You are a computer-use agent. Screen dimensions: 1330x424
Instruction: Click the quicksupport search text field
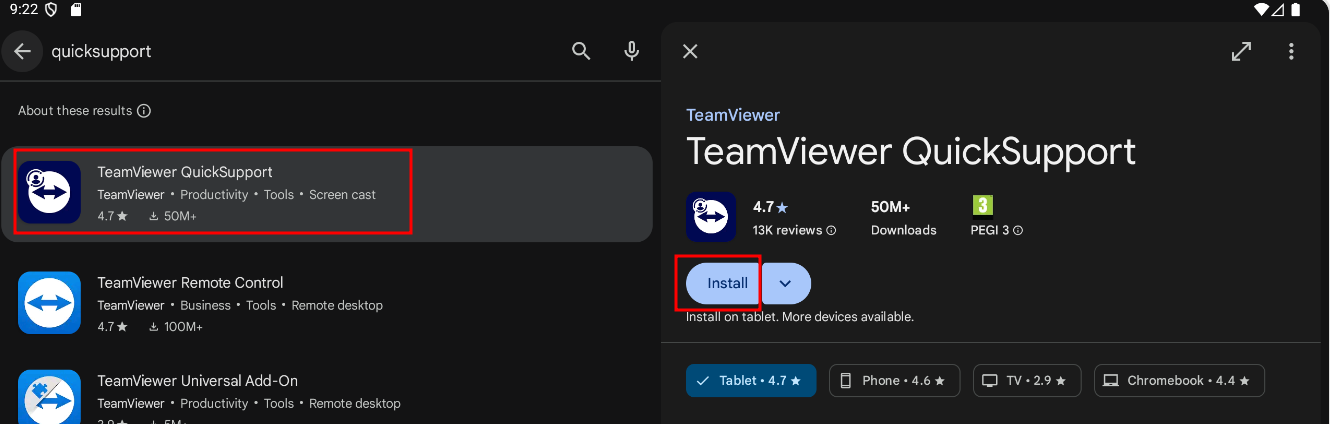[x=300, y=51]
